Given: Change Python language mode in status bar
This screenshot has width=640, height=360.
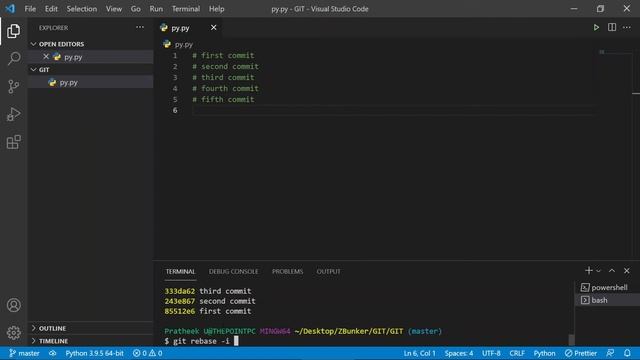Looking at the screenshot, I should (544, 353).
